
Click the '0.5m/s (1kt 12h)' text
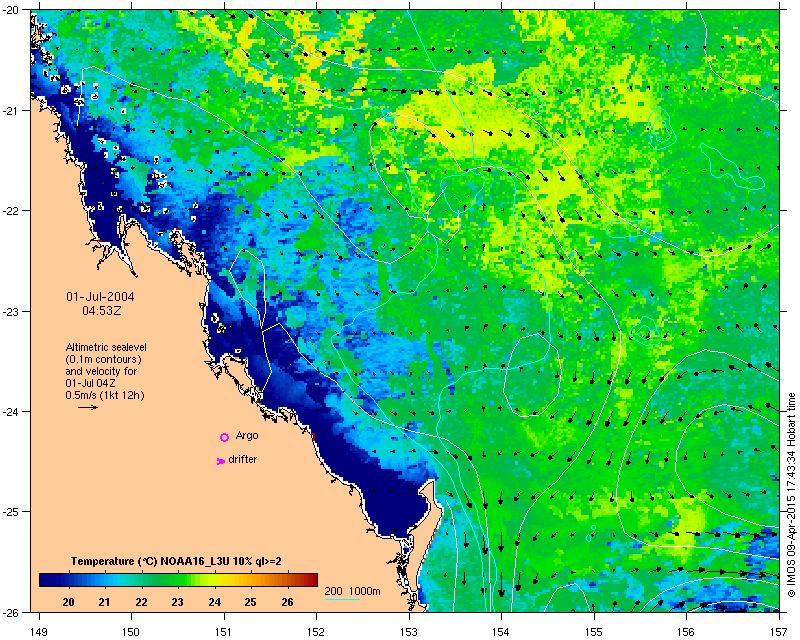coord(105,395)
